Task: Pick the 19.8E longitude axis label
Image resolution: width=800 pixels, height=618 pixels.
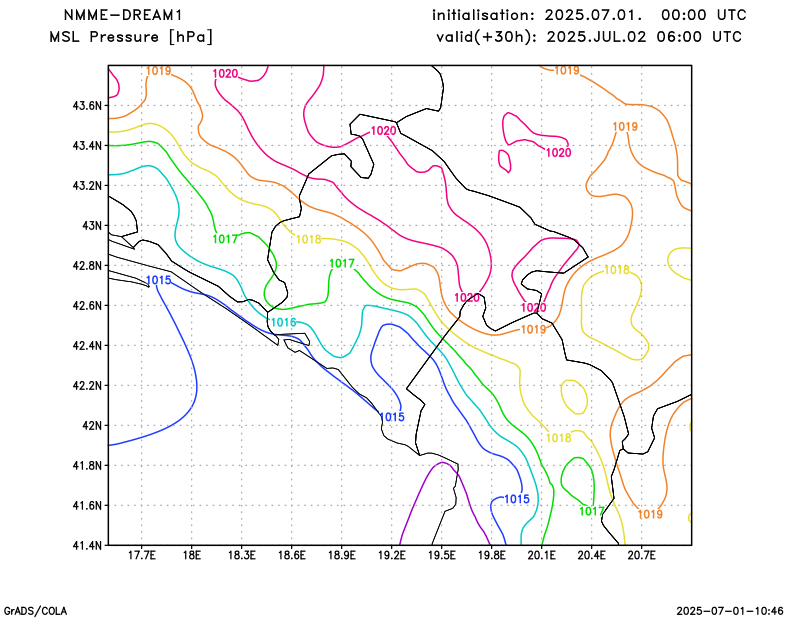Action: (x=491, y=555)
